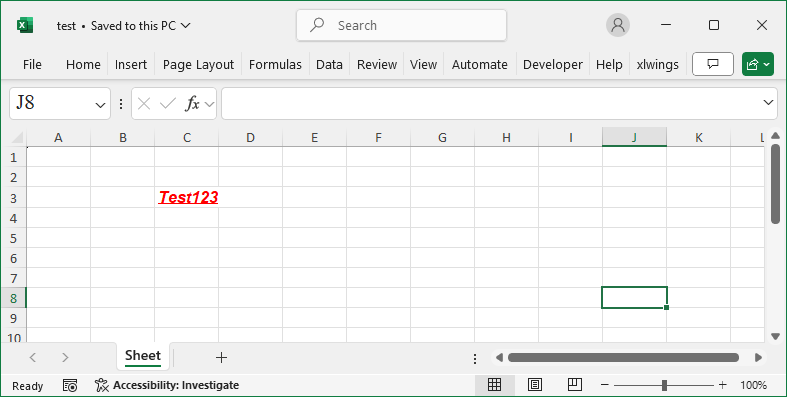Screen dimensions: 787x397
Task: Cancel formula entry with the X icon
Action: point(144,104)
